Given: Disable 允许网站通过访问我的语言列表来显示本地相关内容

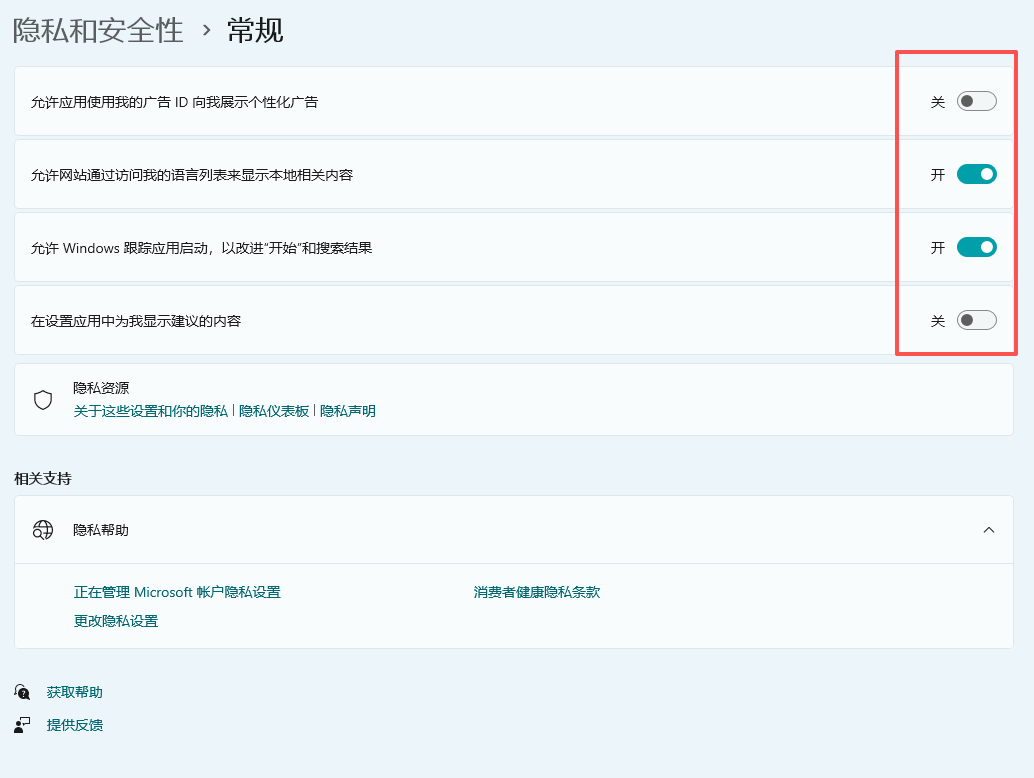Looking at the screenshot, I should [x=975, y=173].
